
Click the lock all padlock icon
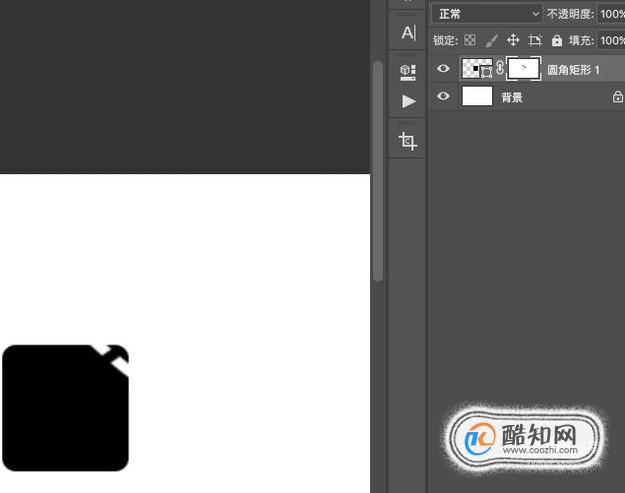pyautogui.click(x=557, y=40)
